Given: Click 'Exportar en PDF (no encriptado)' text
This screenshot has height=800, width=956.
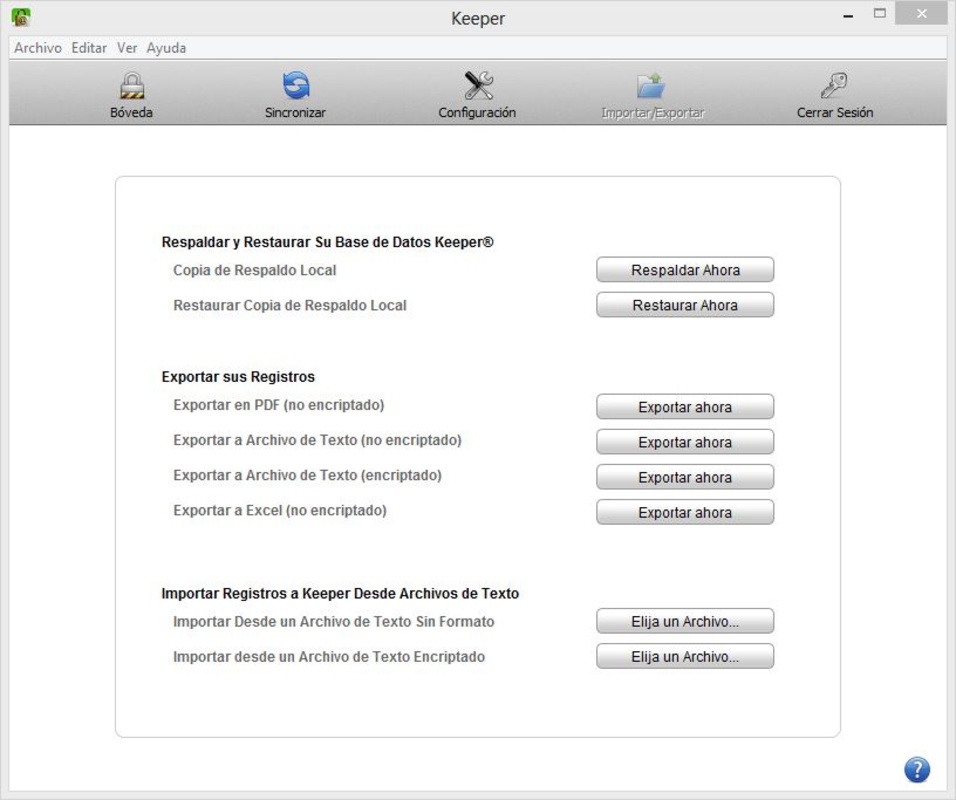Looking at the screenshot, I should (279, 405).
